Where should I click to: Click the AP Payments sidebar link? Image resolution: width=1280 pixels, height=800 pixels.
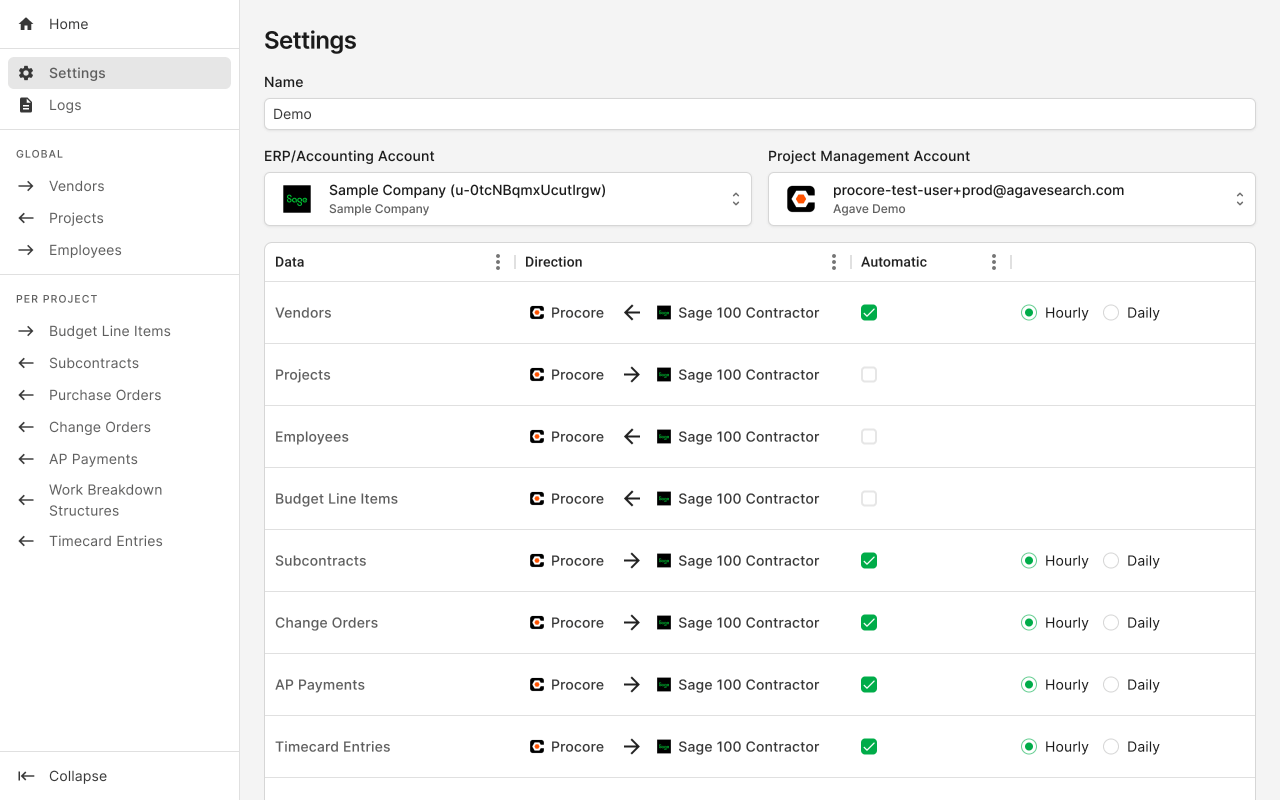tap(119, 459)
